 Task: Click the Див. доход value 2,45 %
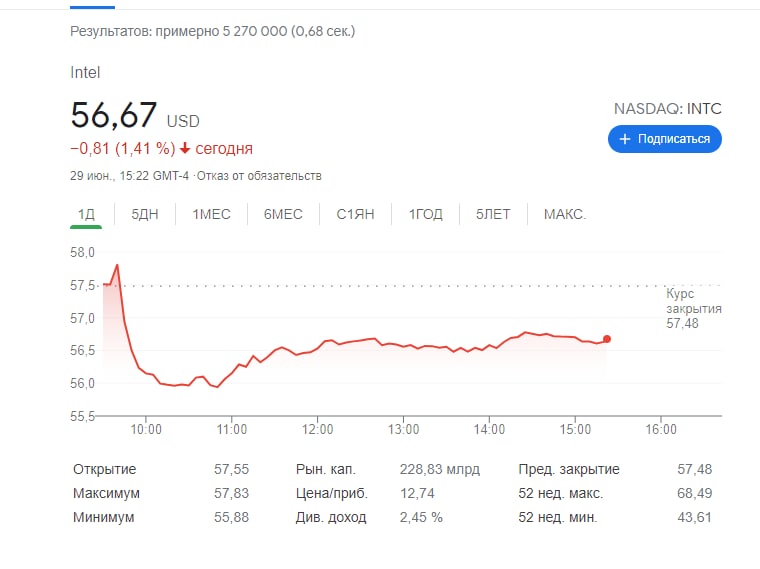click(421, 517)
